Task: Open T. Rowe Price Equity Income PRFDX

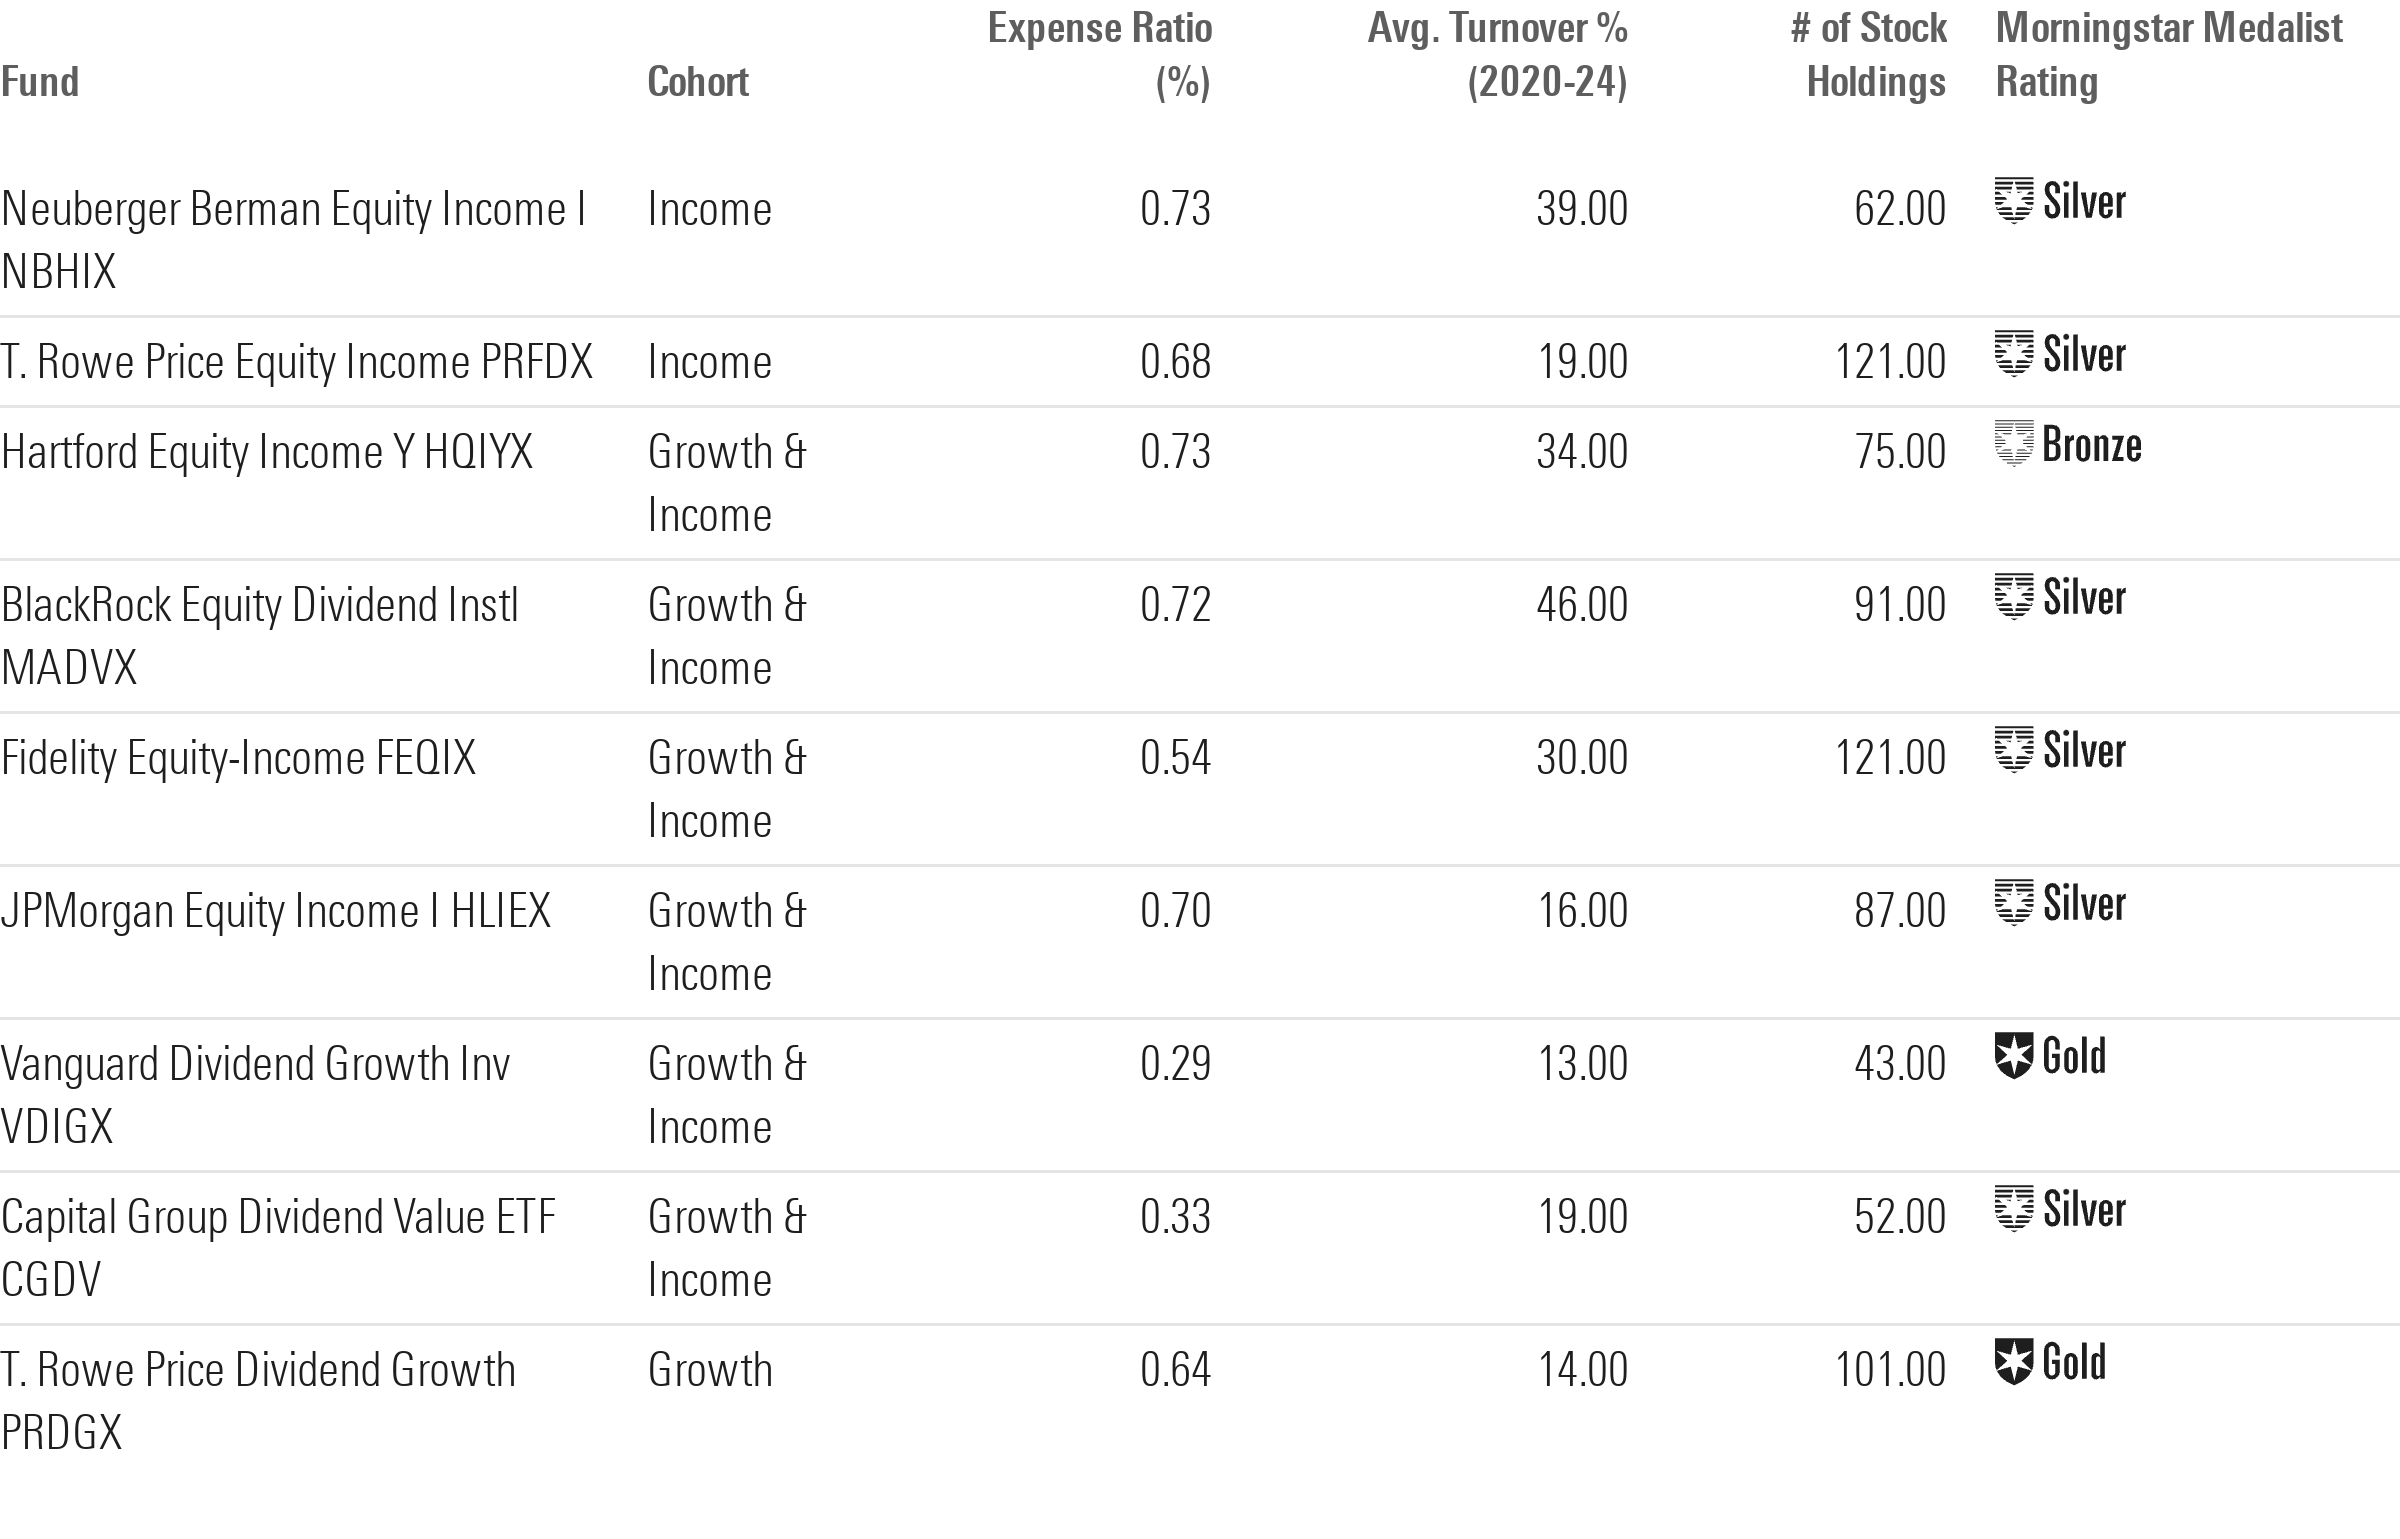Action: (x=296, y=362)
